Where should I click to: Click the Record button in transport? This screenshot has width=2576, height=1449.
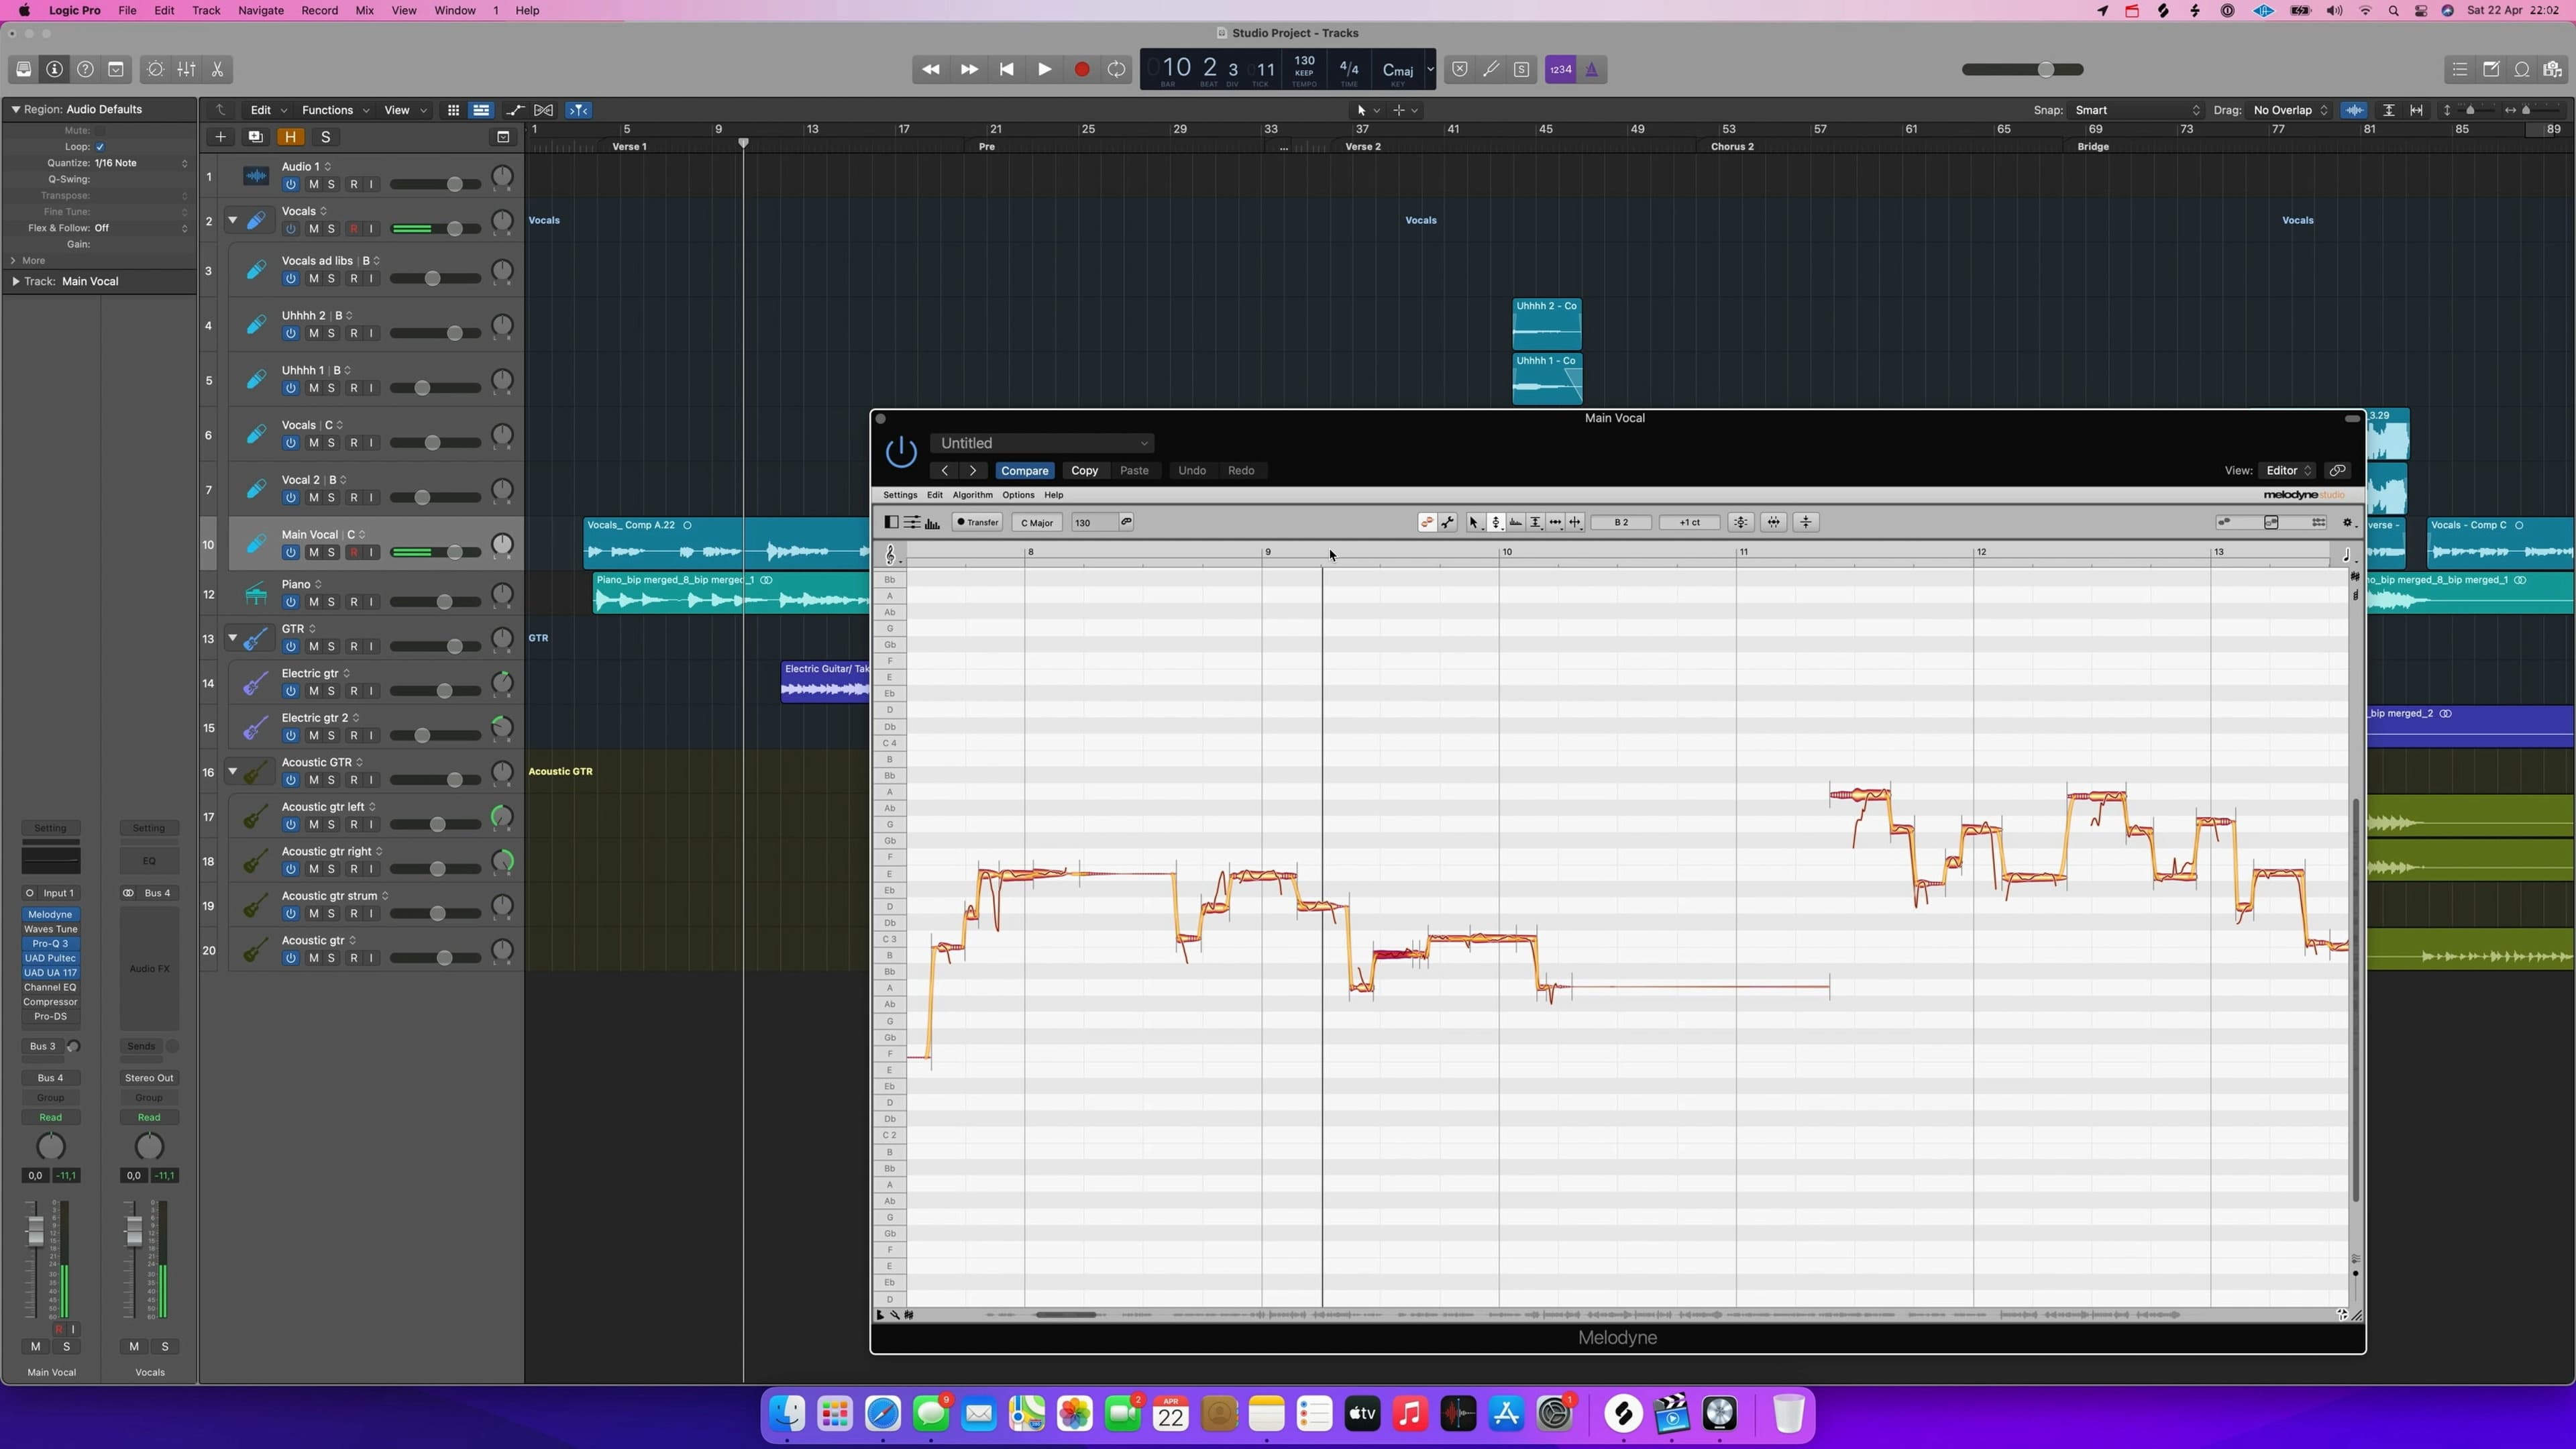pyautogui.click(x=1081, y=69)
